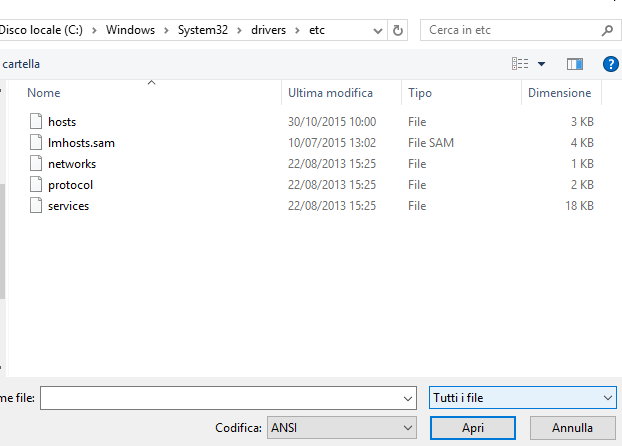
Task: Expand the view options dropdown arrow
Action: point(541,64)
